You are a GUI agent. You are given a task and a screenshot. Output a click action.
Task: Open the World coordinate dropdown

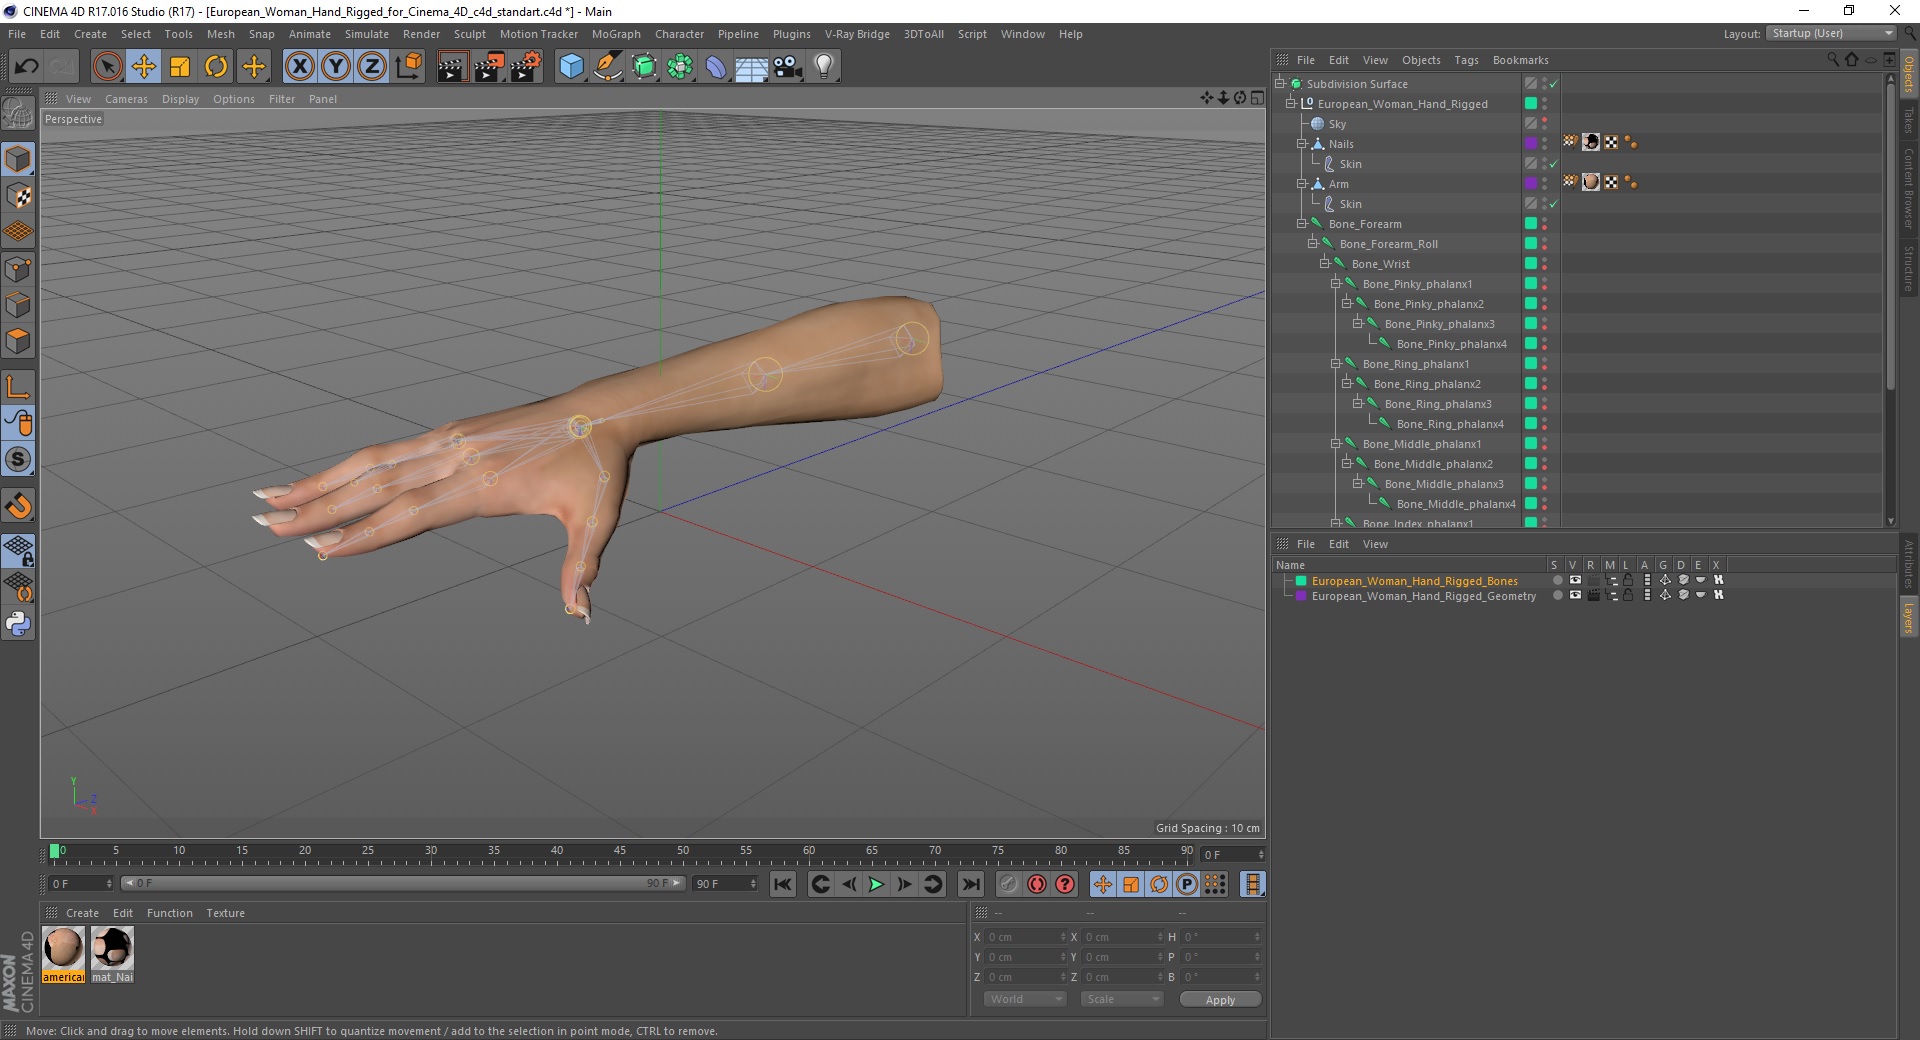click(x=1025, y=999)
